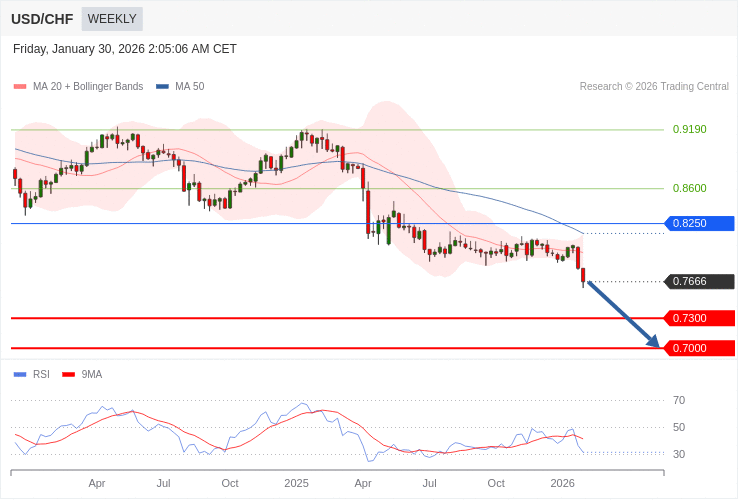
Task: Click the 9MA legend red swatch
Action: (69, 375)
